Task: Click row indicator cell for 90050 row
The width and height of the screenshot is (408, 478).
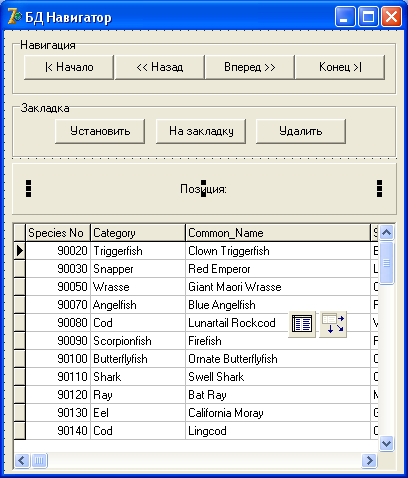Action: coord(20,287)
